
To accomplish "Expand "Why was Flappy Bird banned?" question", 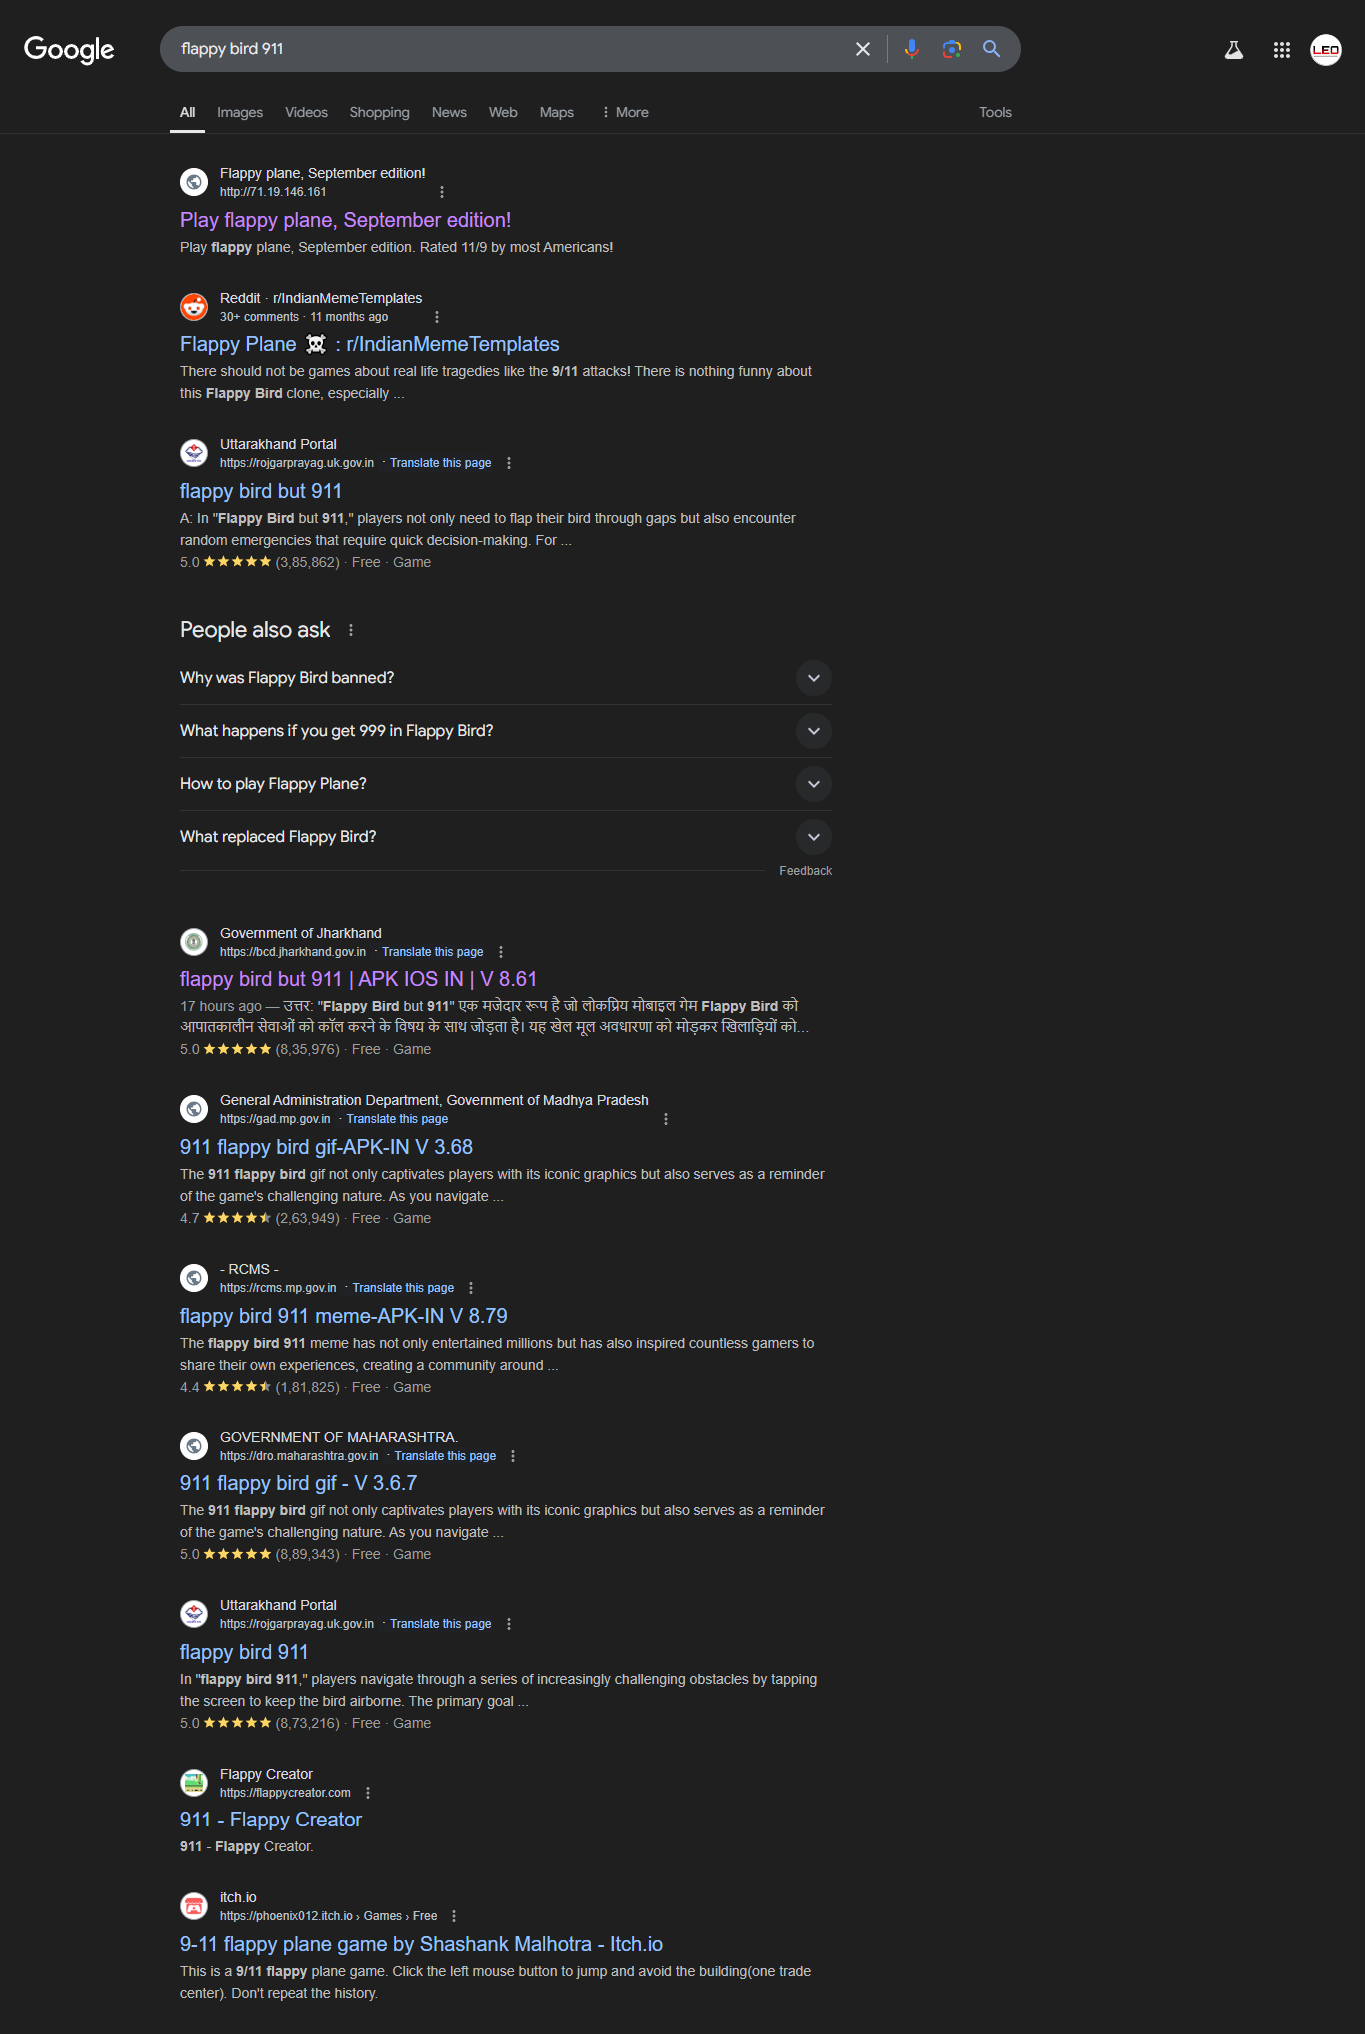I will (506, 678).
